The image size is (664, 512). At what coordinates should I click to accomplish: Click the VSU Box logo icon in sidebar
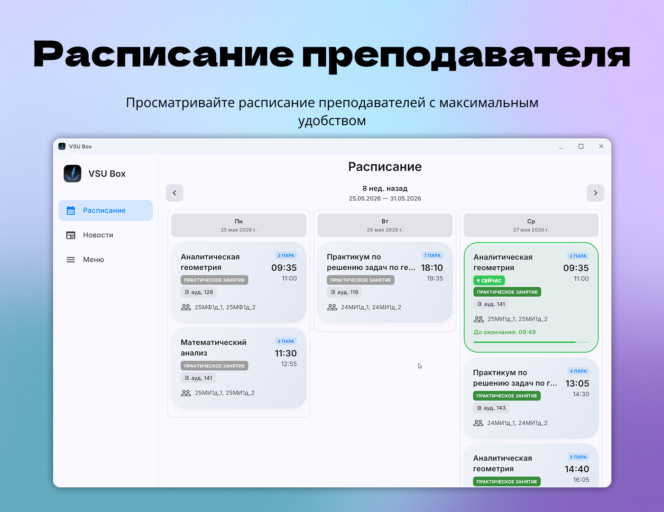pos(72,174)
